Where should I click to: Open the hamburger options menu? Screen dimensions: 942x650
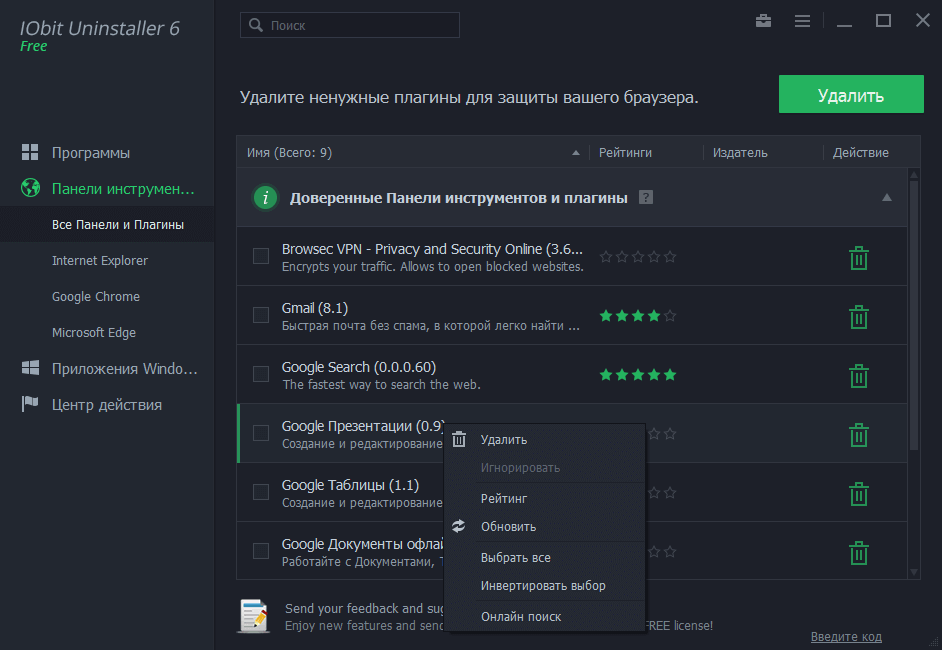802,21
